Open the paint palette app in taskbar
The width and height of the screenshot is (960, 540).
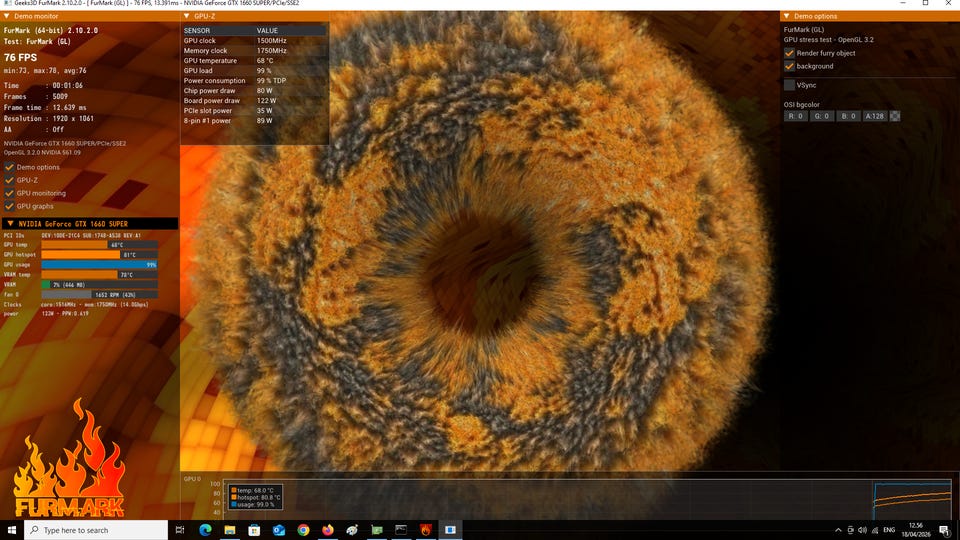352,530
